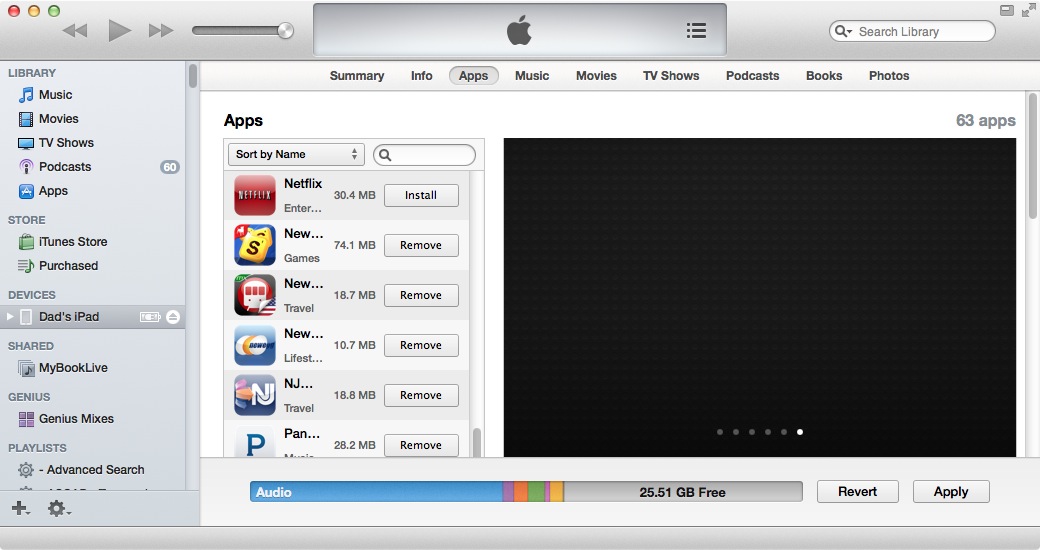The image size is (1040, 550).
Task: Click the Apply button
Action: tap(951, 492)
